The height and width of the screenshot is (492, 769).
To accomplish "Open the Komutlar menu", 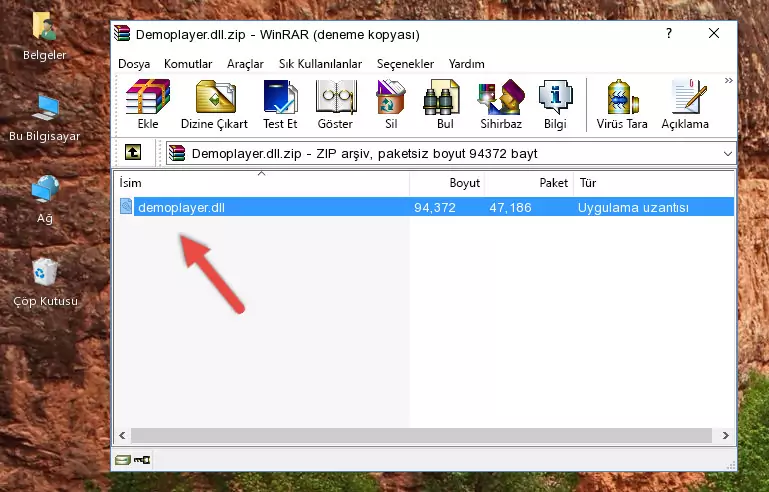I will 188,64.
